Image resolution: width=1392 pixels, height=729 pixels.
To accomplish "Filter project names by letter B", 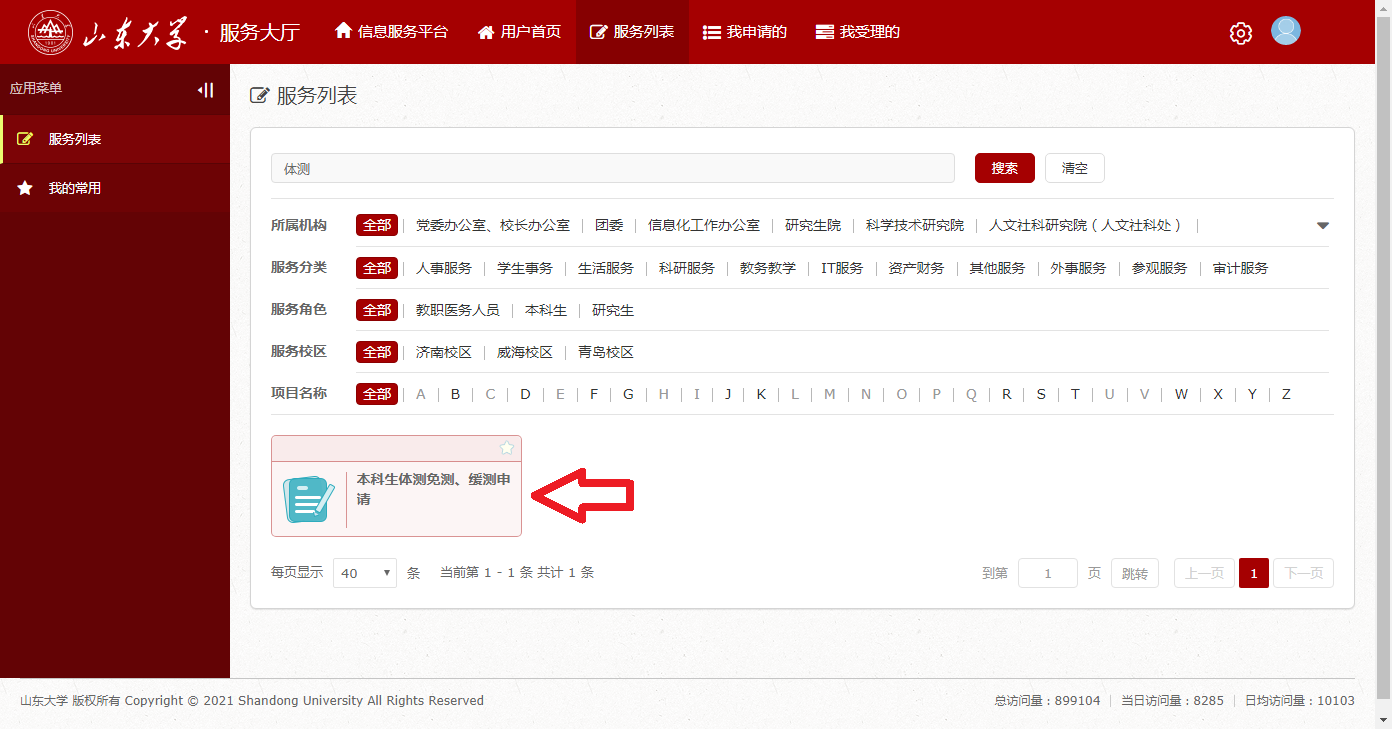I will [x=455, y=394].
